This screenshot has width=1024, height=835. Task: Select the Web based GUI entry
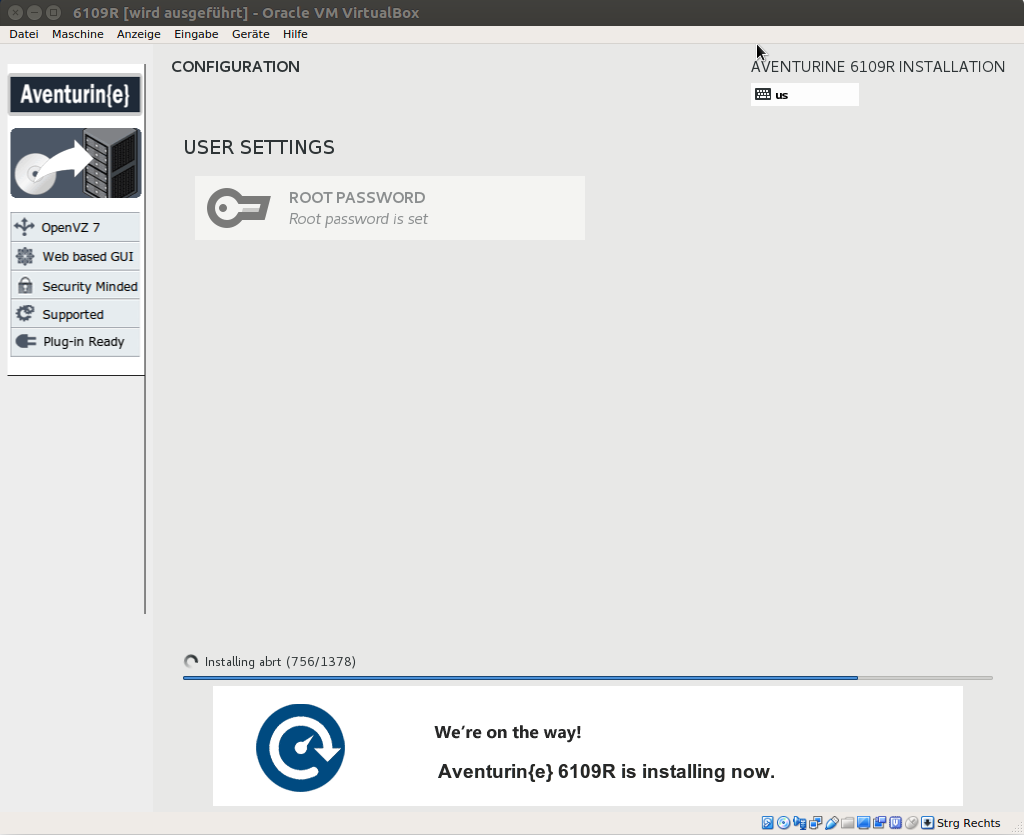(75, 256)
